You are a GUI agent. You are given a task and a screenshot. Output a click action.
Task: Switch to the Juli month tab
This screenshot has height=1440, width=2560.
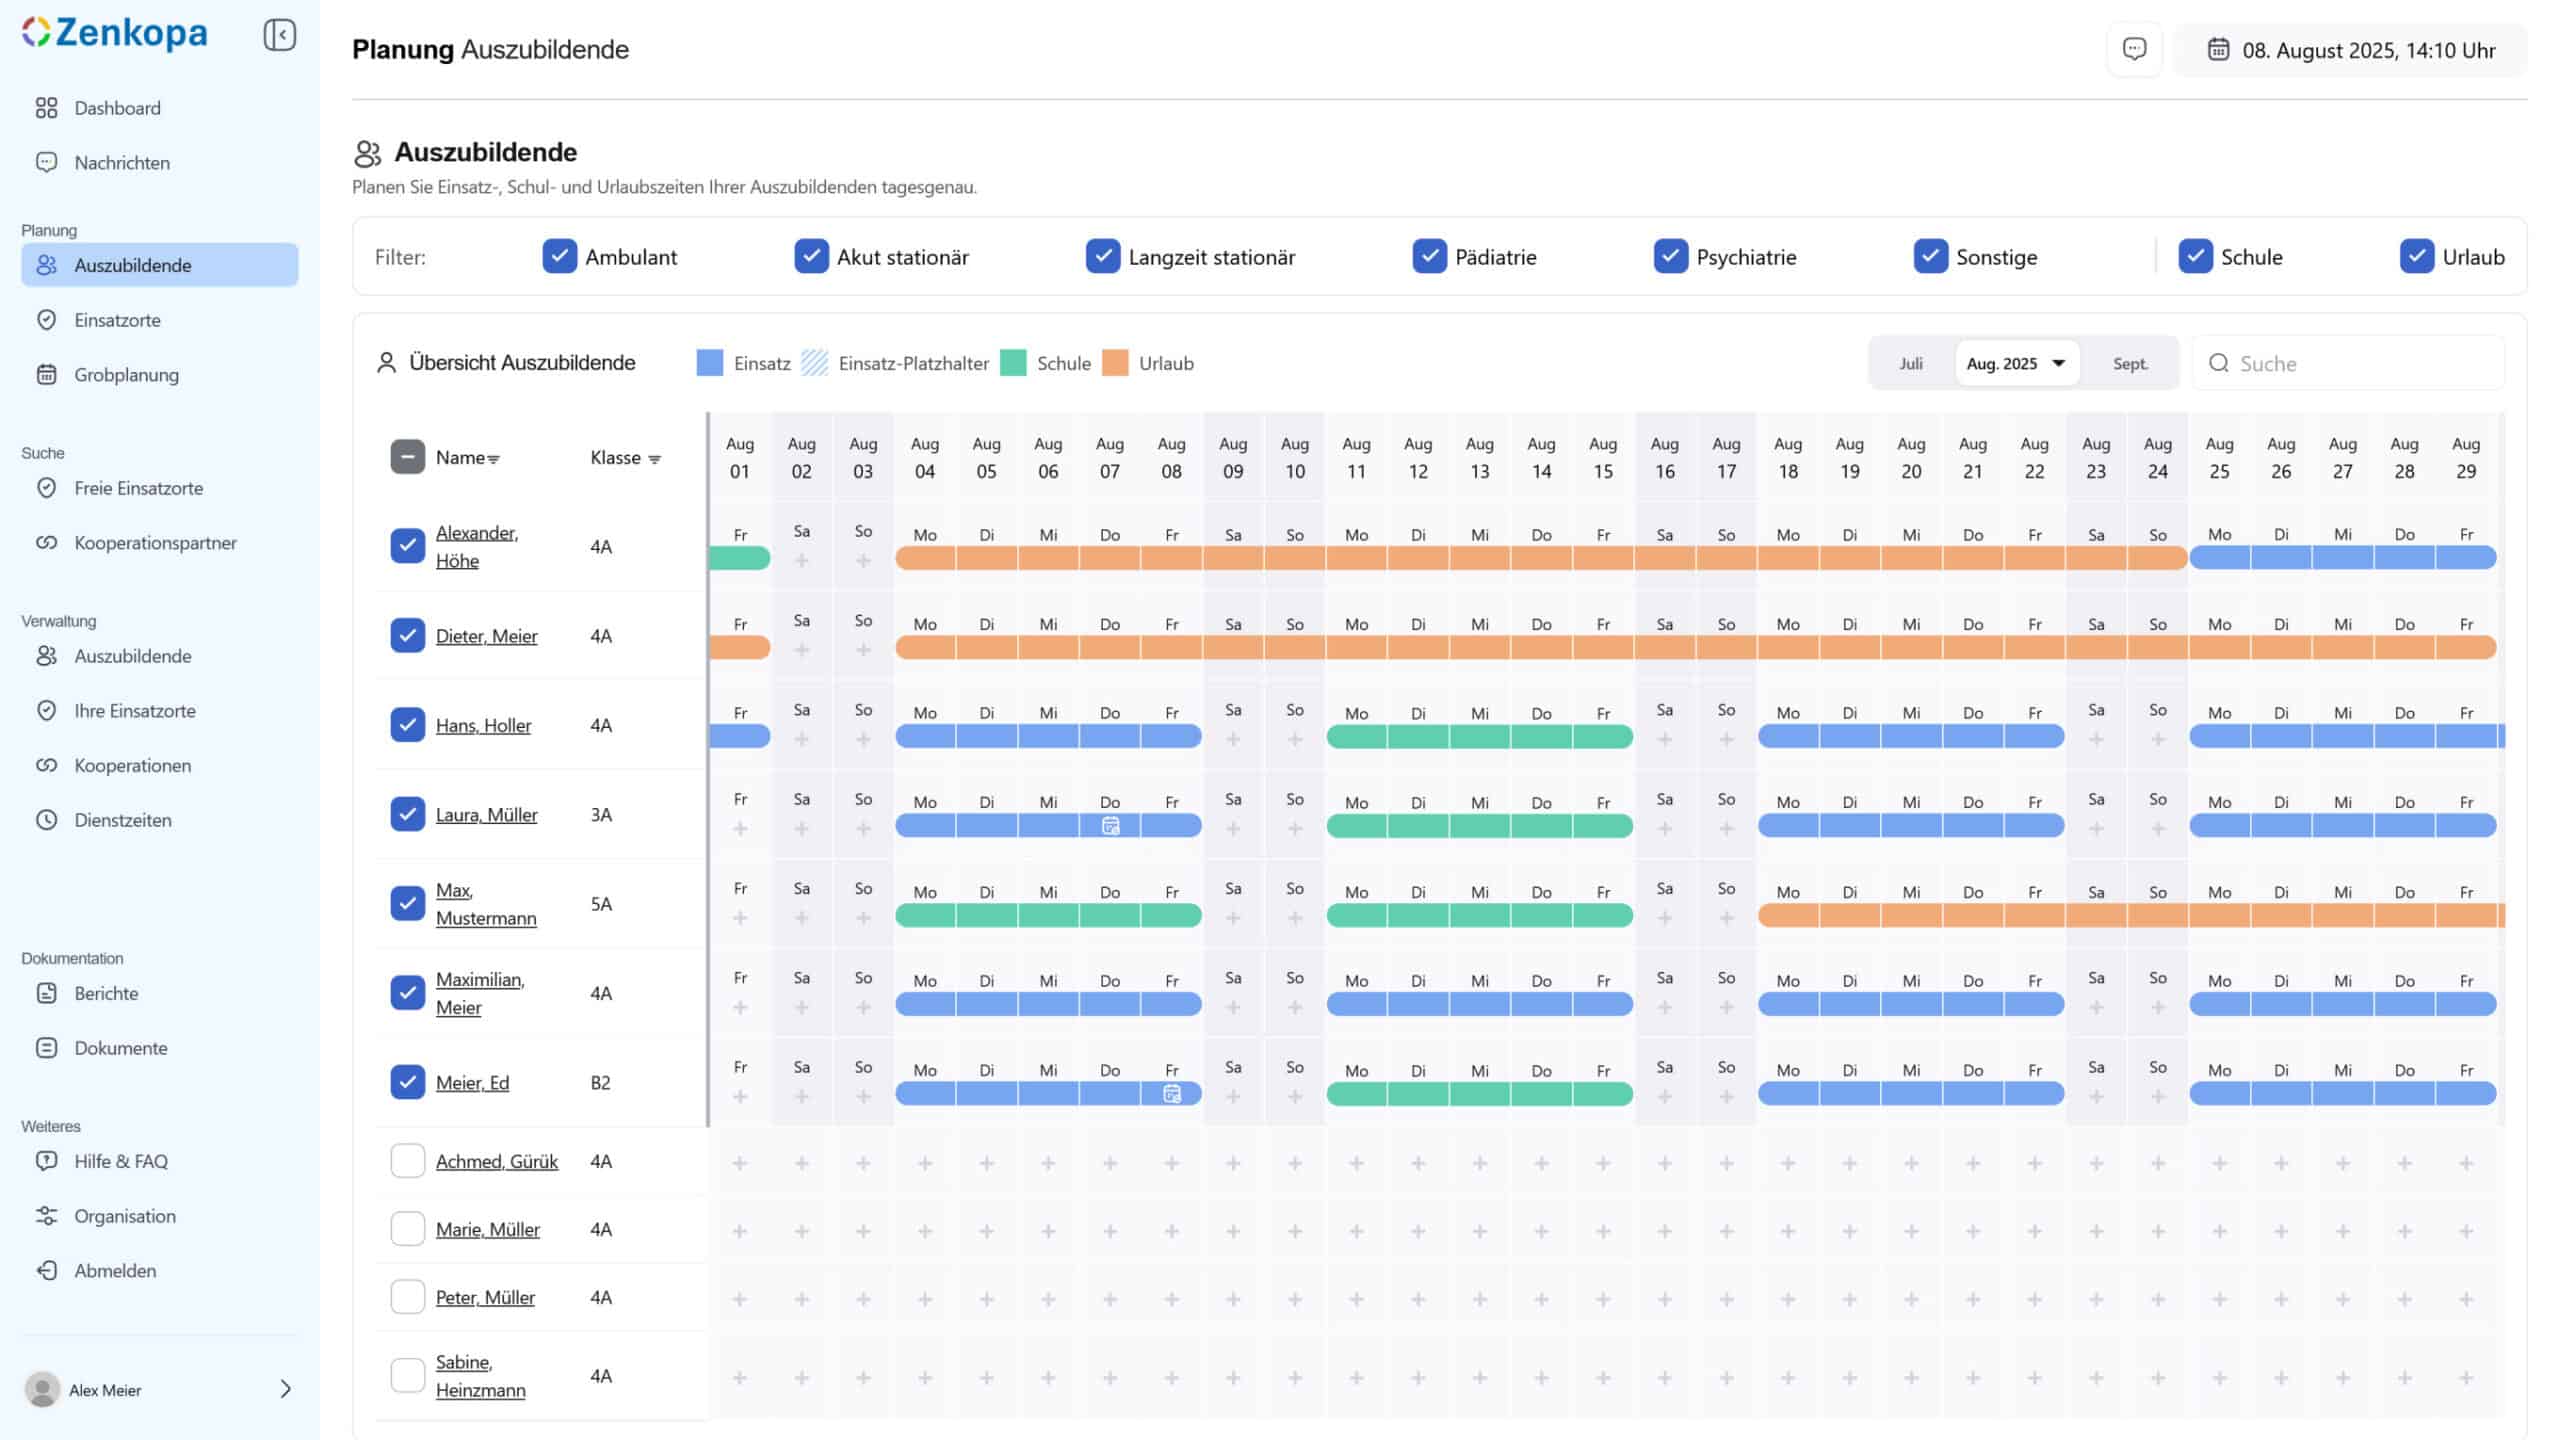click(x=1911, y=363)
